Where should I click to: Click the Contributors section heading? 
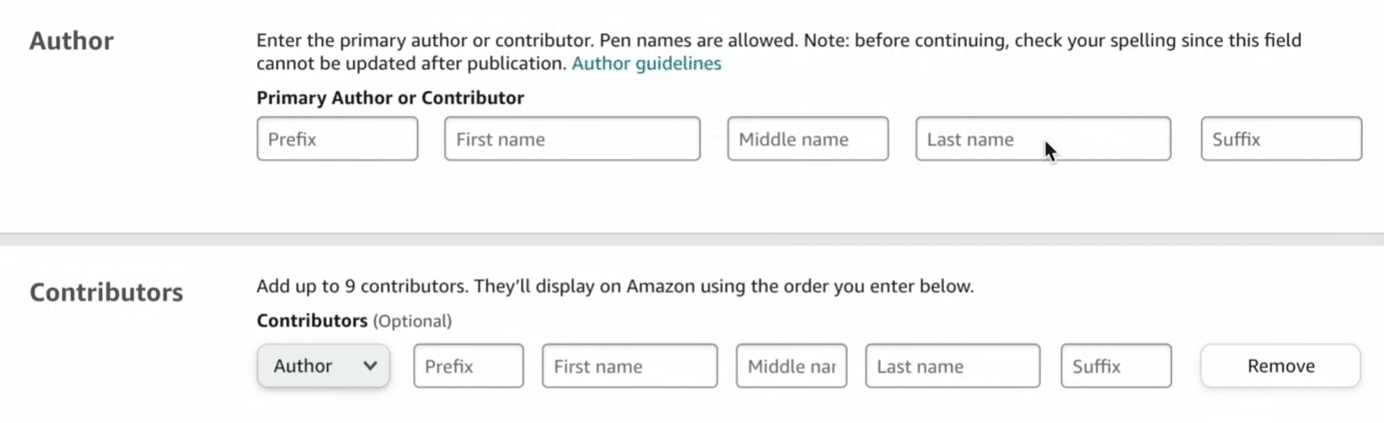(106, 292)
